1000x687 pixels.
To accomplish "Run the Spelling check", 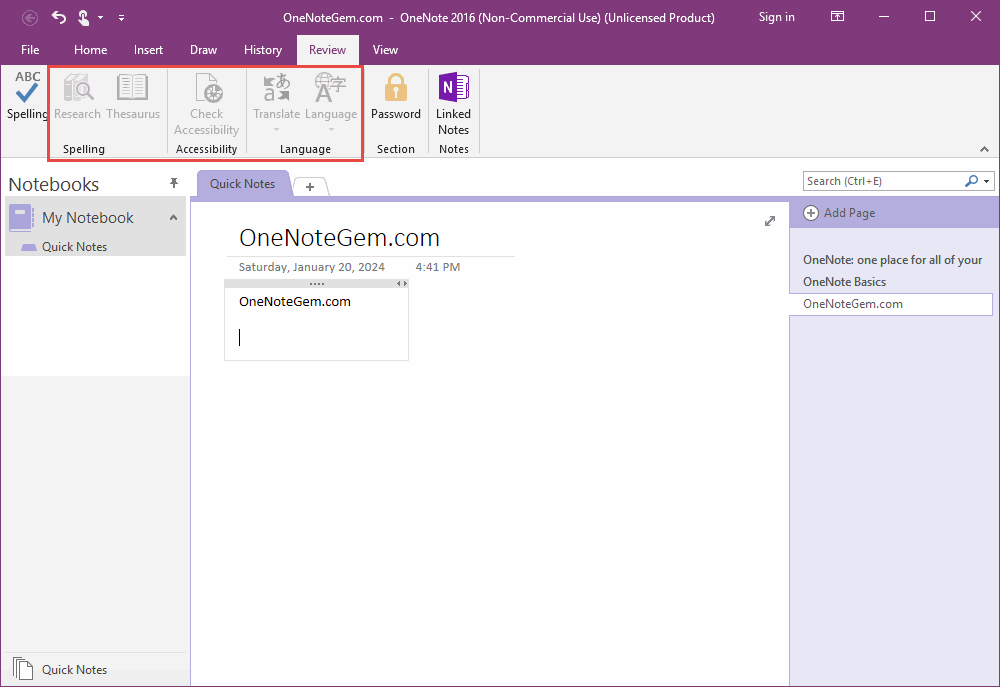I will (x=26, y=96).
